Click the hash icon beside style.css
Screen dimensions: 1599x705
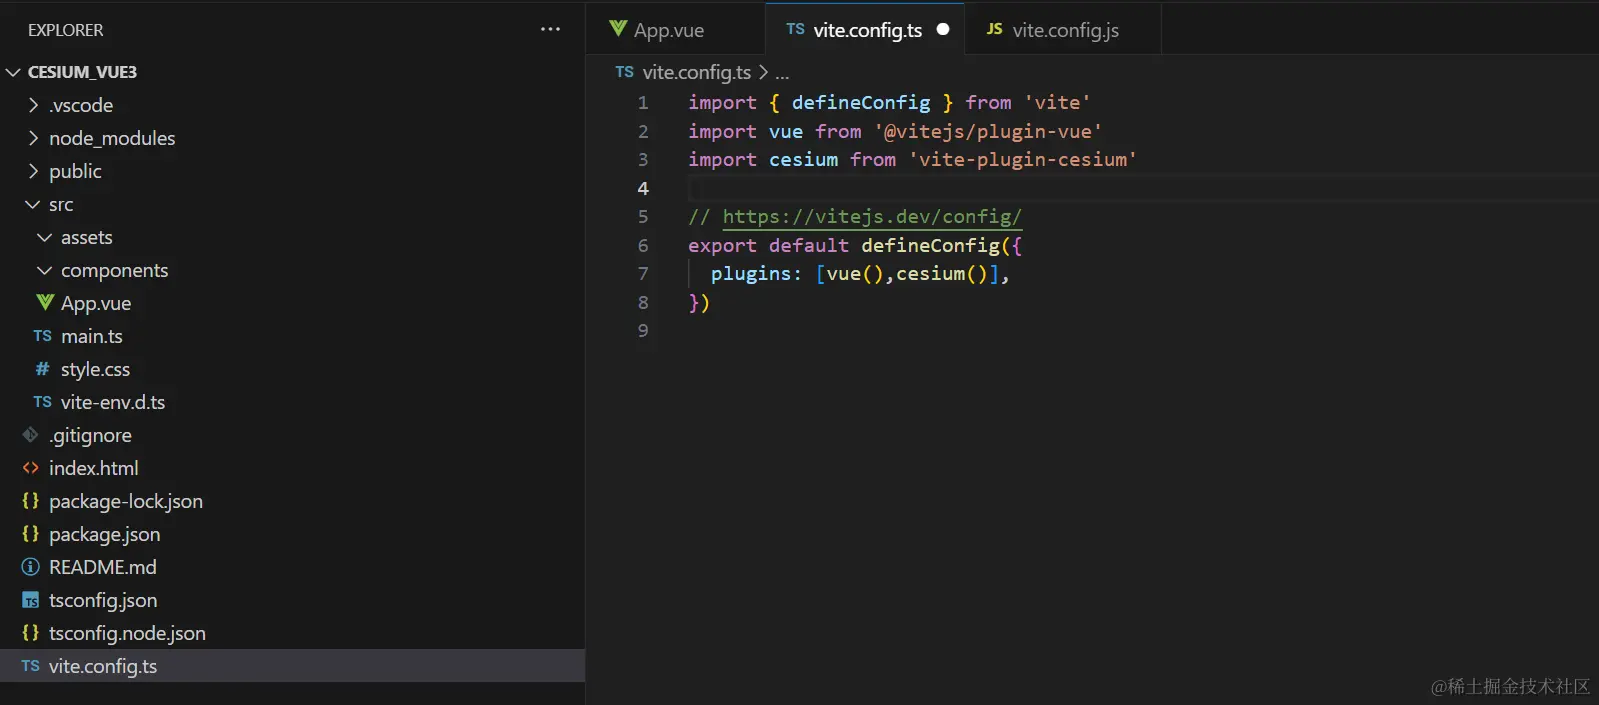(42, 369)
